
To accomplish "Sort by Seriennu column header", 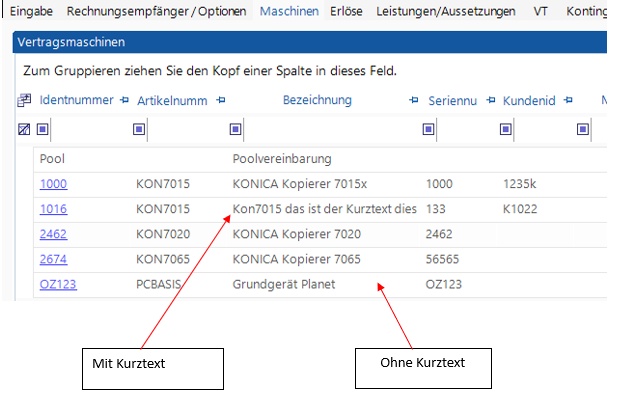I will click(452, 101).
